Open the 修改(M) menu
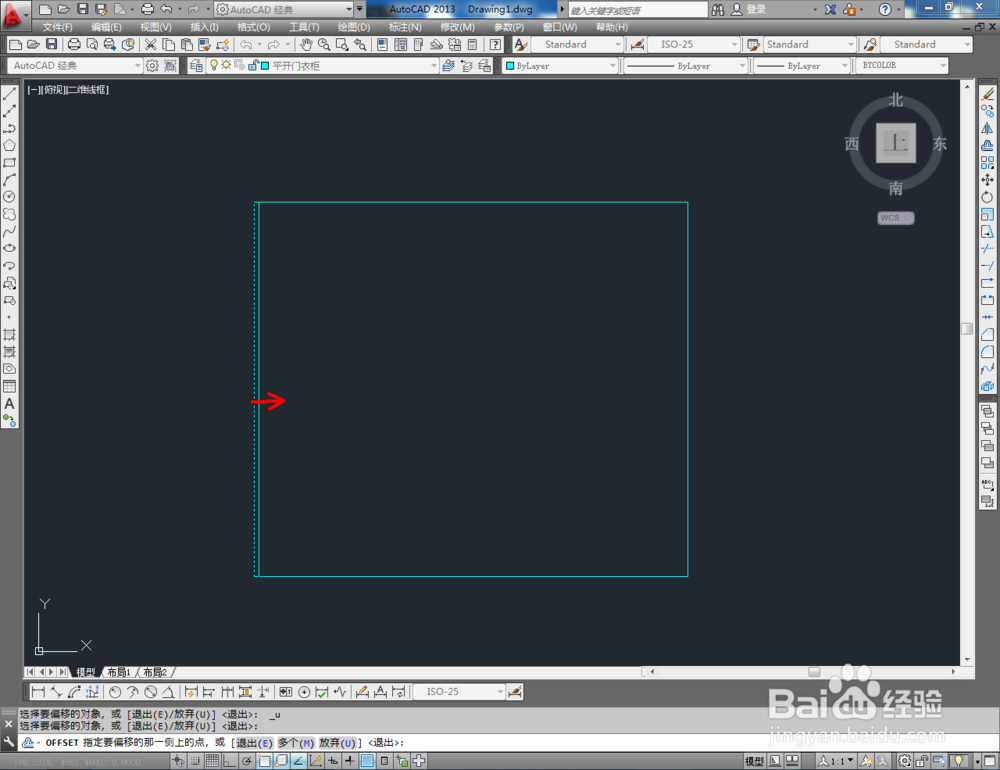1000x770 pixels. tap(457, 27)
